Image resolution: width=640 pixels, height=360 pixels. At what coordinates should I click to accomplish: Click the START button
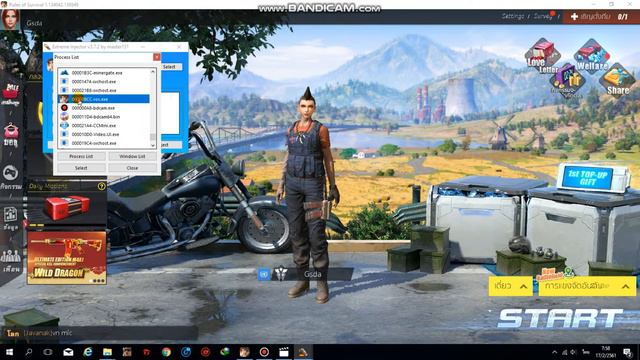560,318
